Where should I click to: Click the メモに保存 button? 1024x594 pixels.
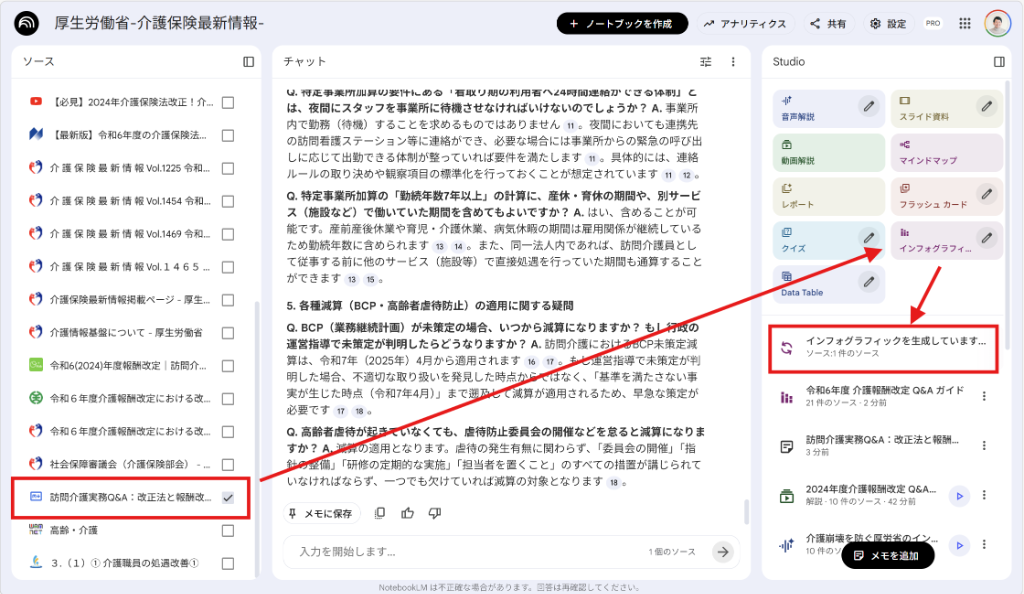(322, 514)
